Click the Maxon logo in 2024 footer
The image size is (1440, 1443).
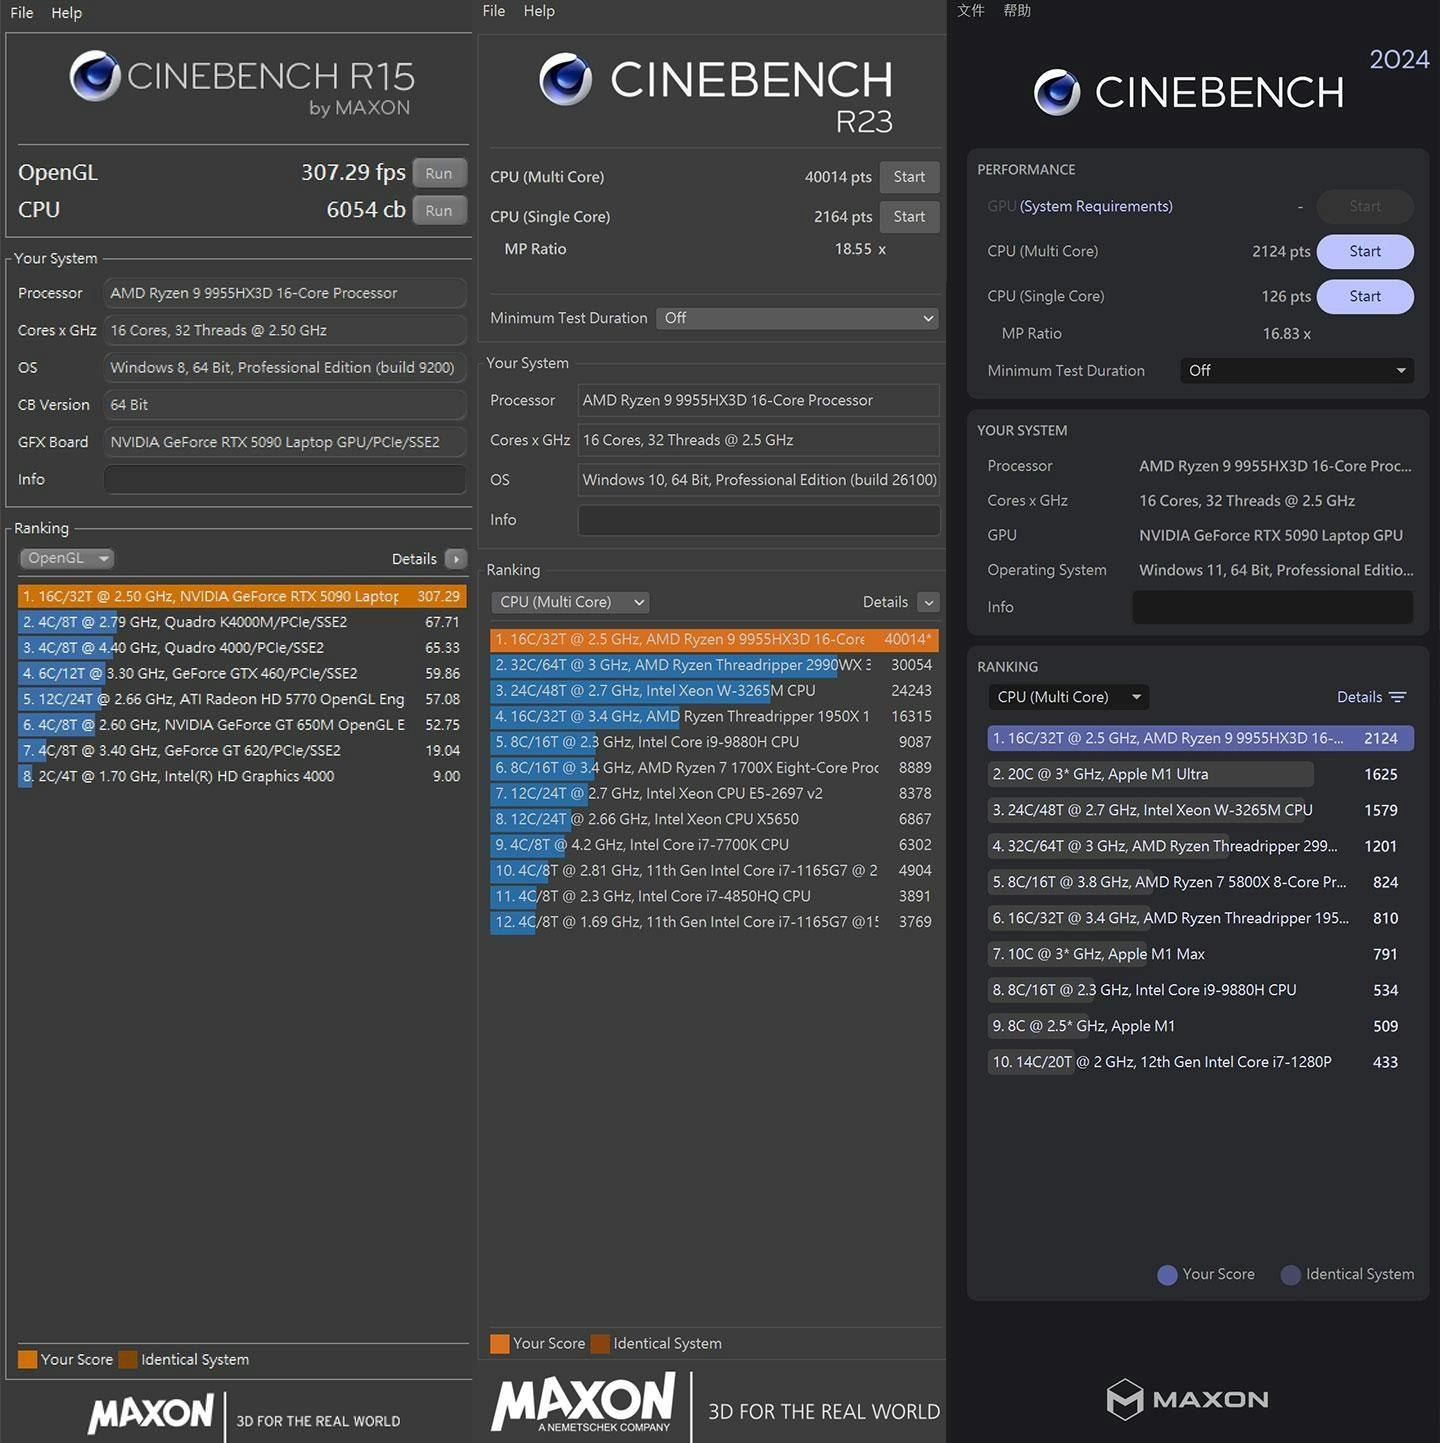click(x=1188, y=1399)
